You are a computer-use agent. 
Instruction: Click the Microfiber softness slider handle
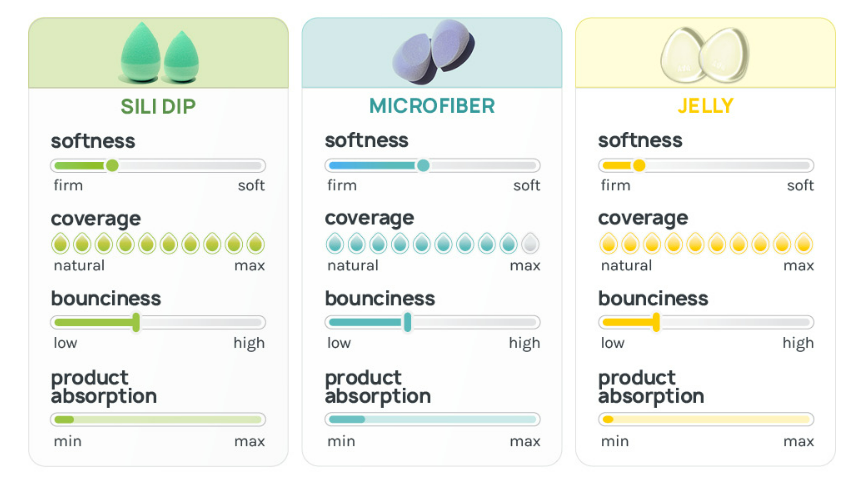click(x=423, y=166)
